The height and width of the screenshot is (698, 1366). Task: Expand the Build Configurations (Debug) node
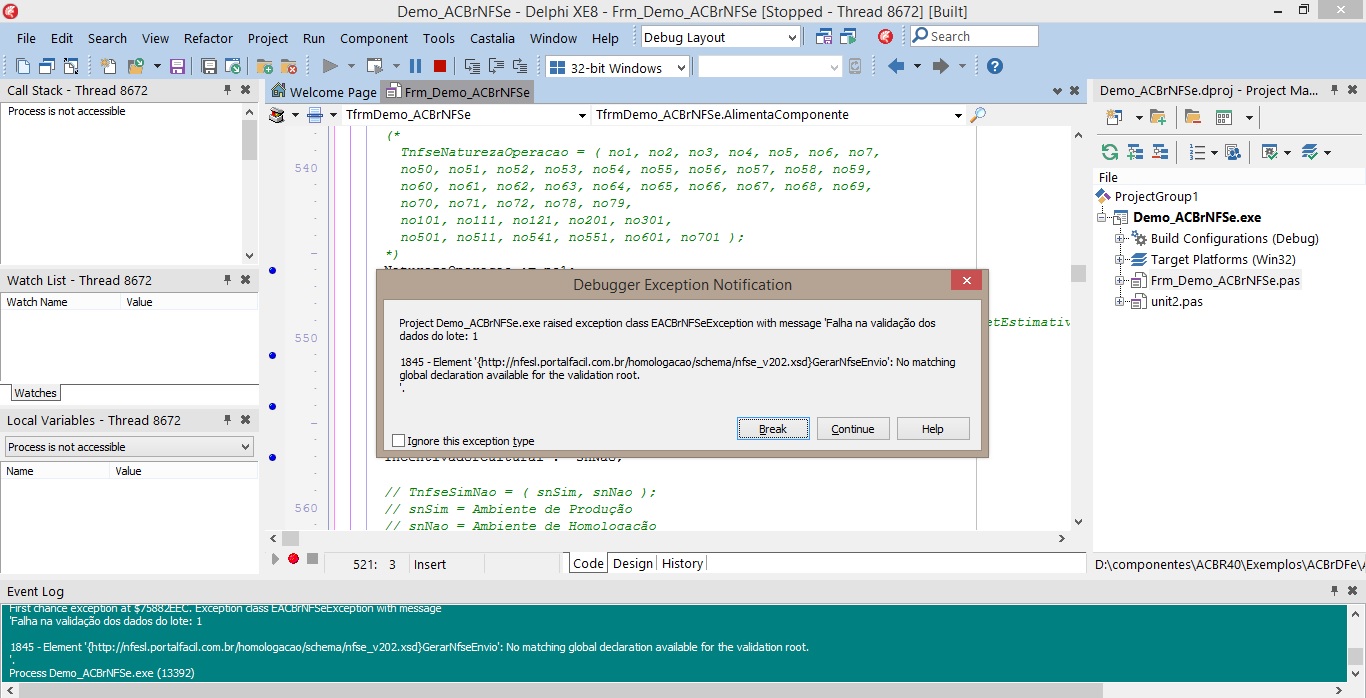tap(1120, 239)
